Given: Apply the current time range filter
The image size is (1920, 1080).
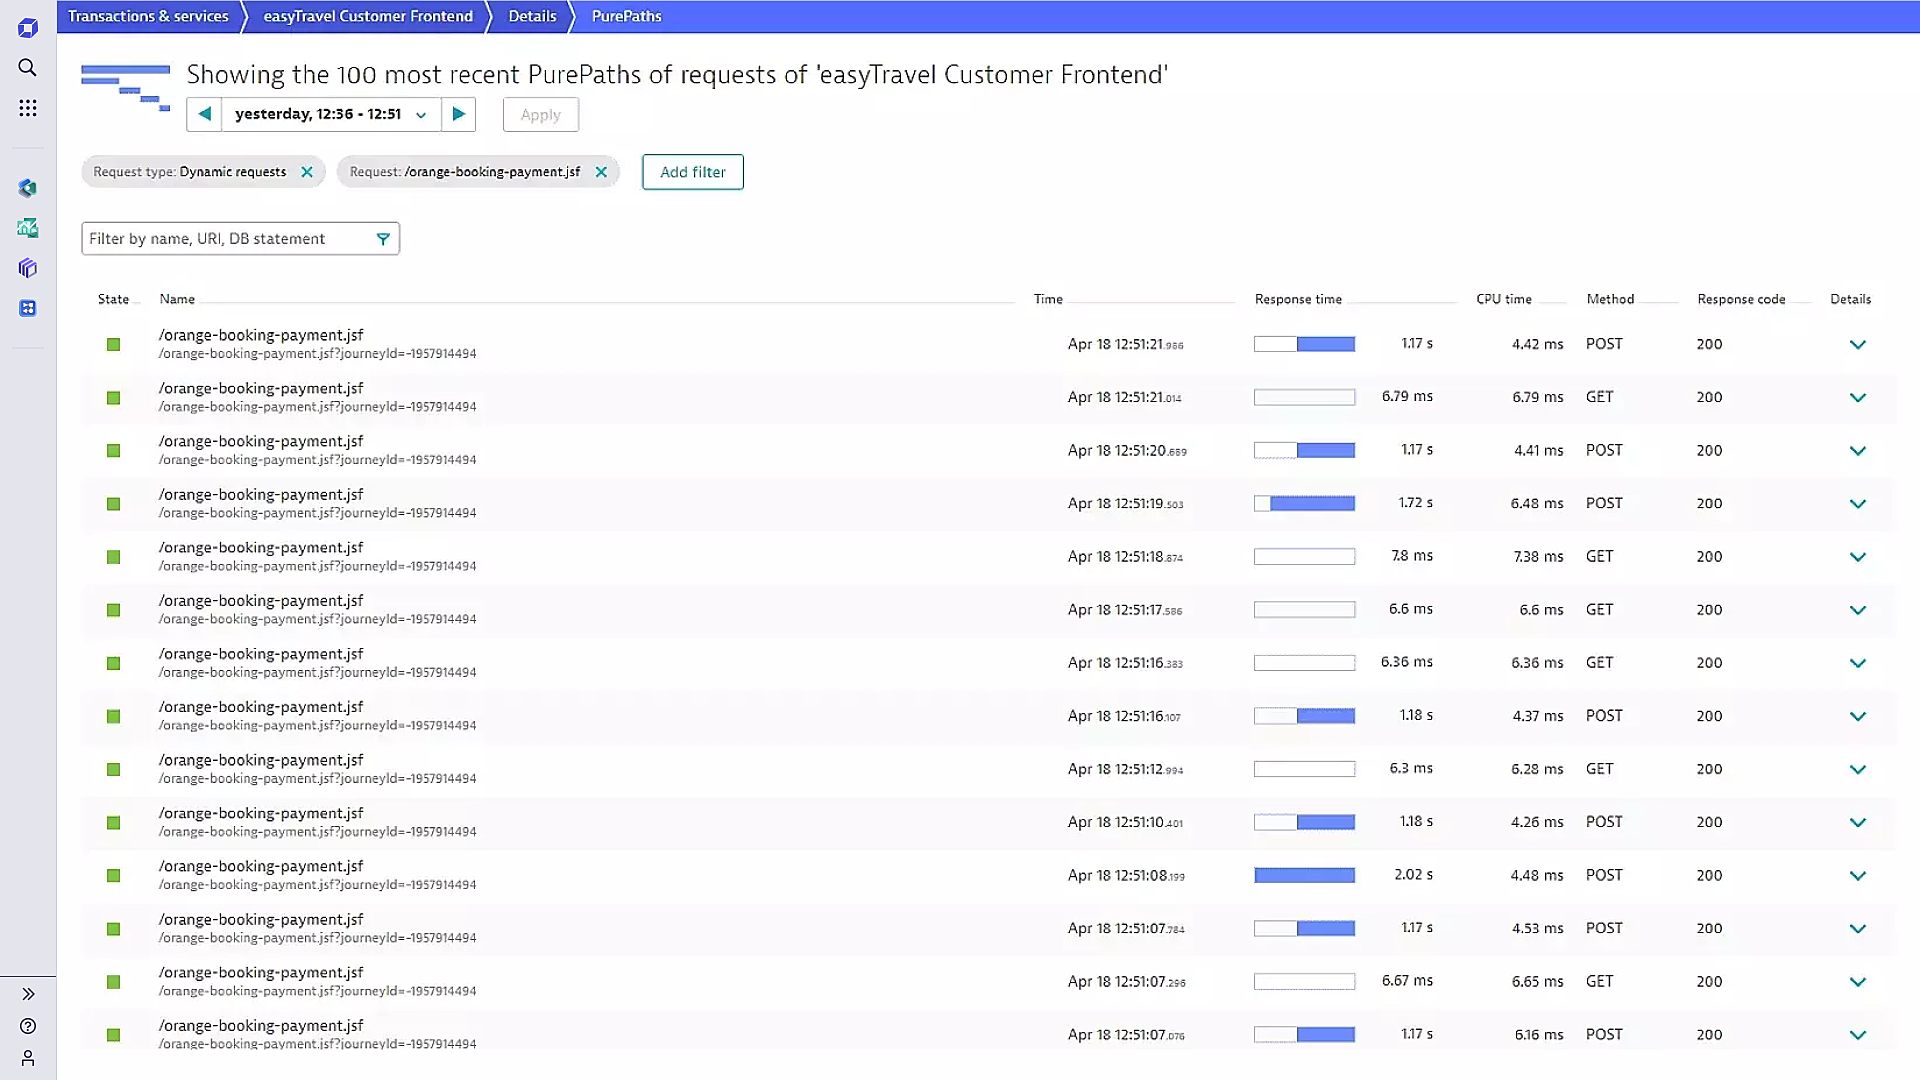Looking at the screenshot, I should tap(539, 115).
